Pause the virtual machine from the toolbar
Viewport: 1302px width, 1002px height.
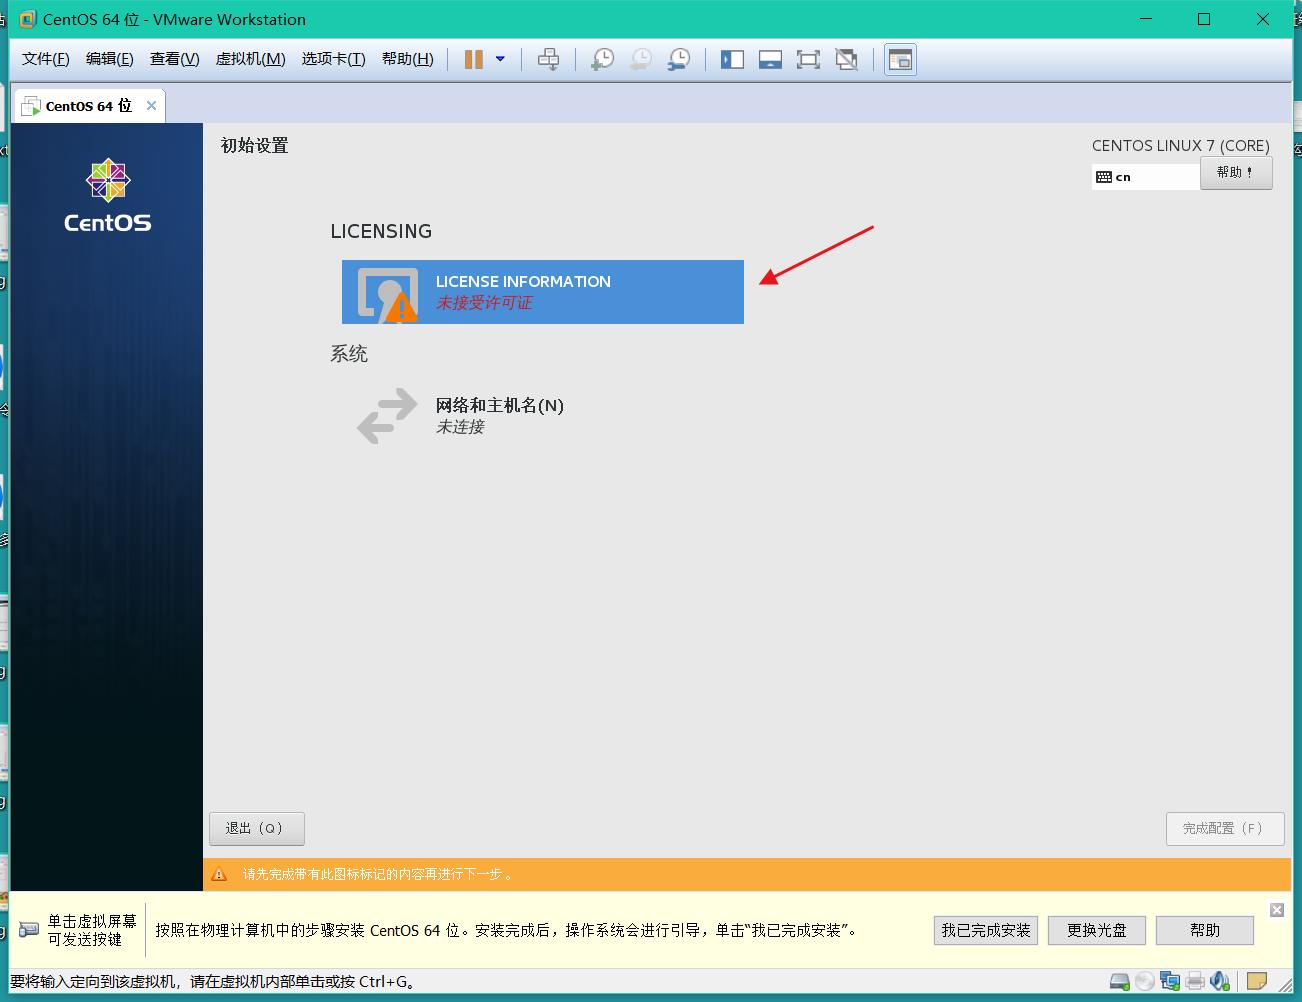[474, 59]
